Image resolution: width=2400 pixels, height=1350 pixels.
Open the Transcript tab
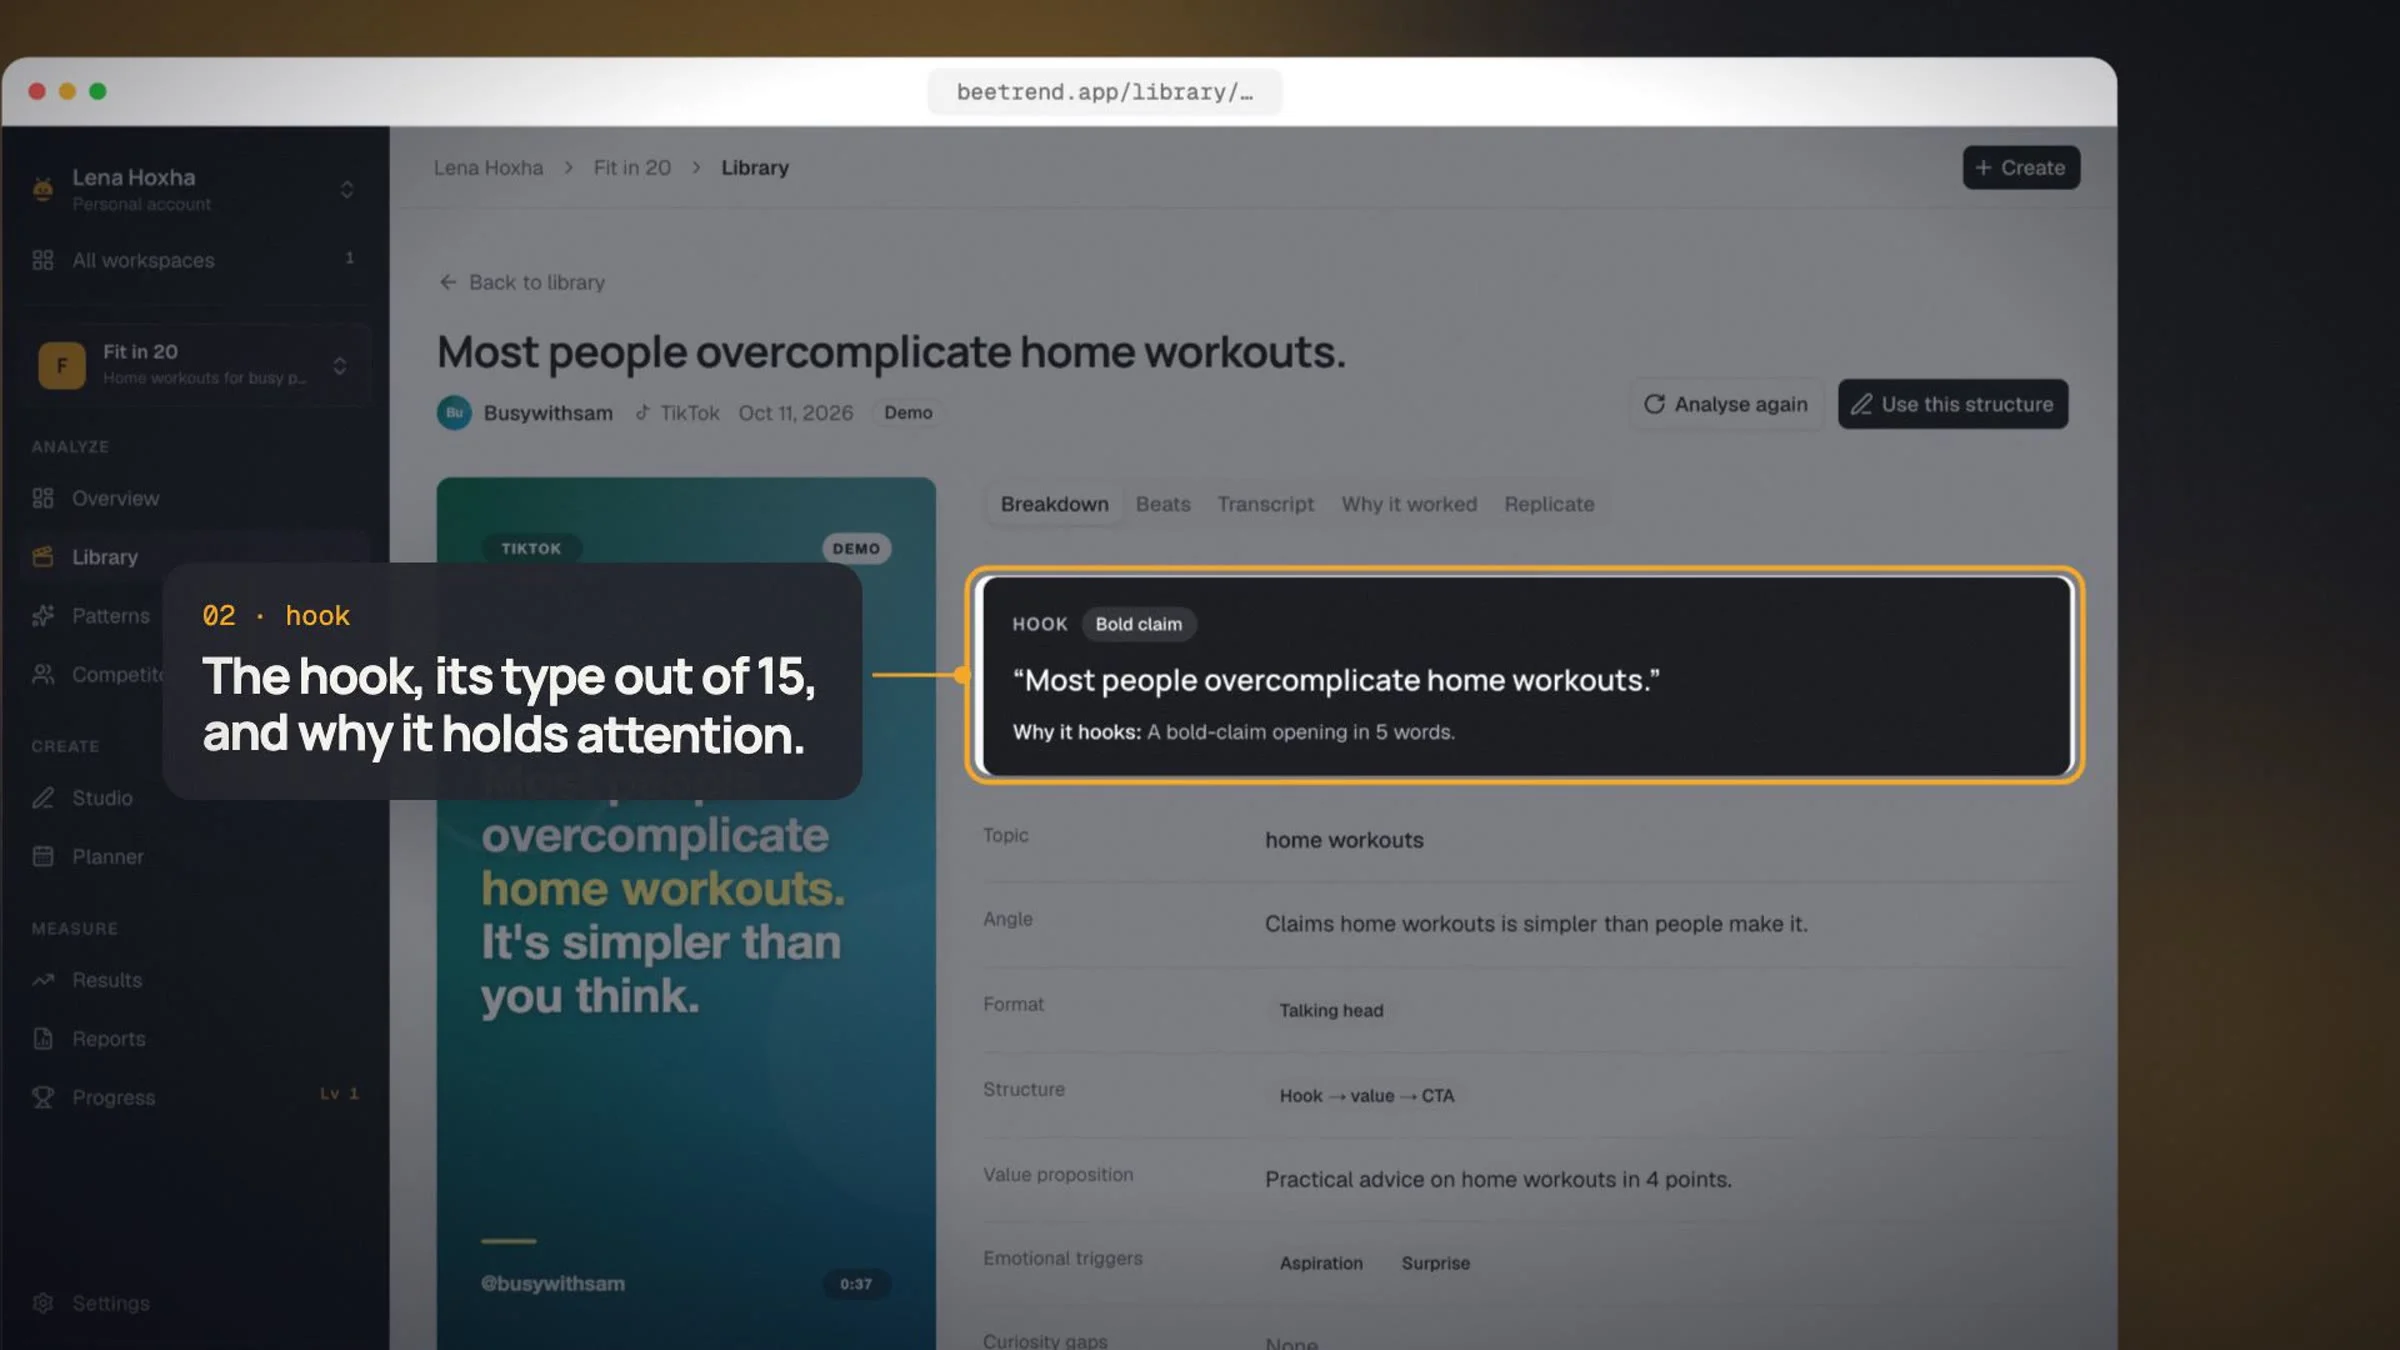1266,504
